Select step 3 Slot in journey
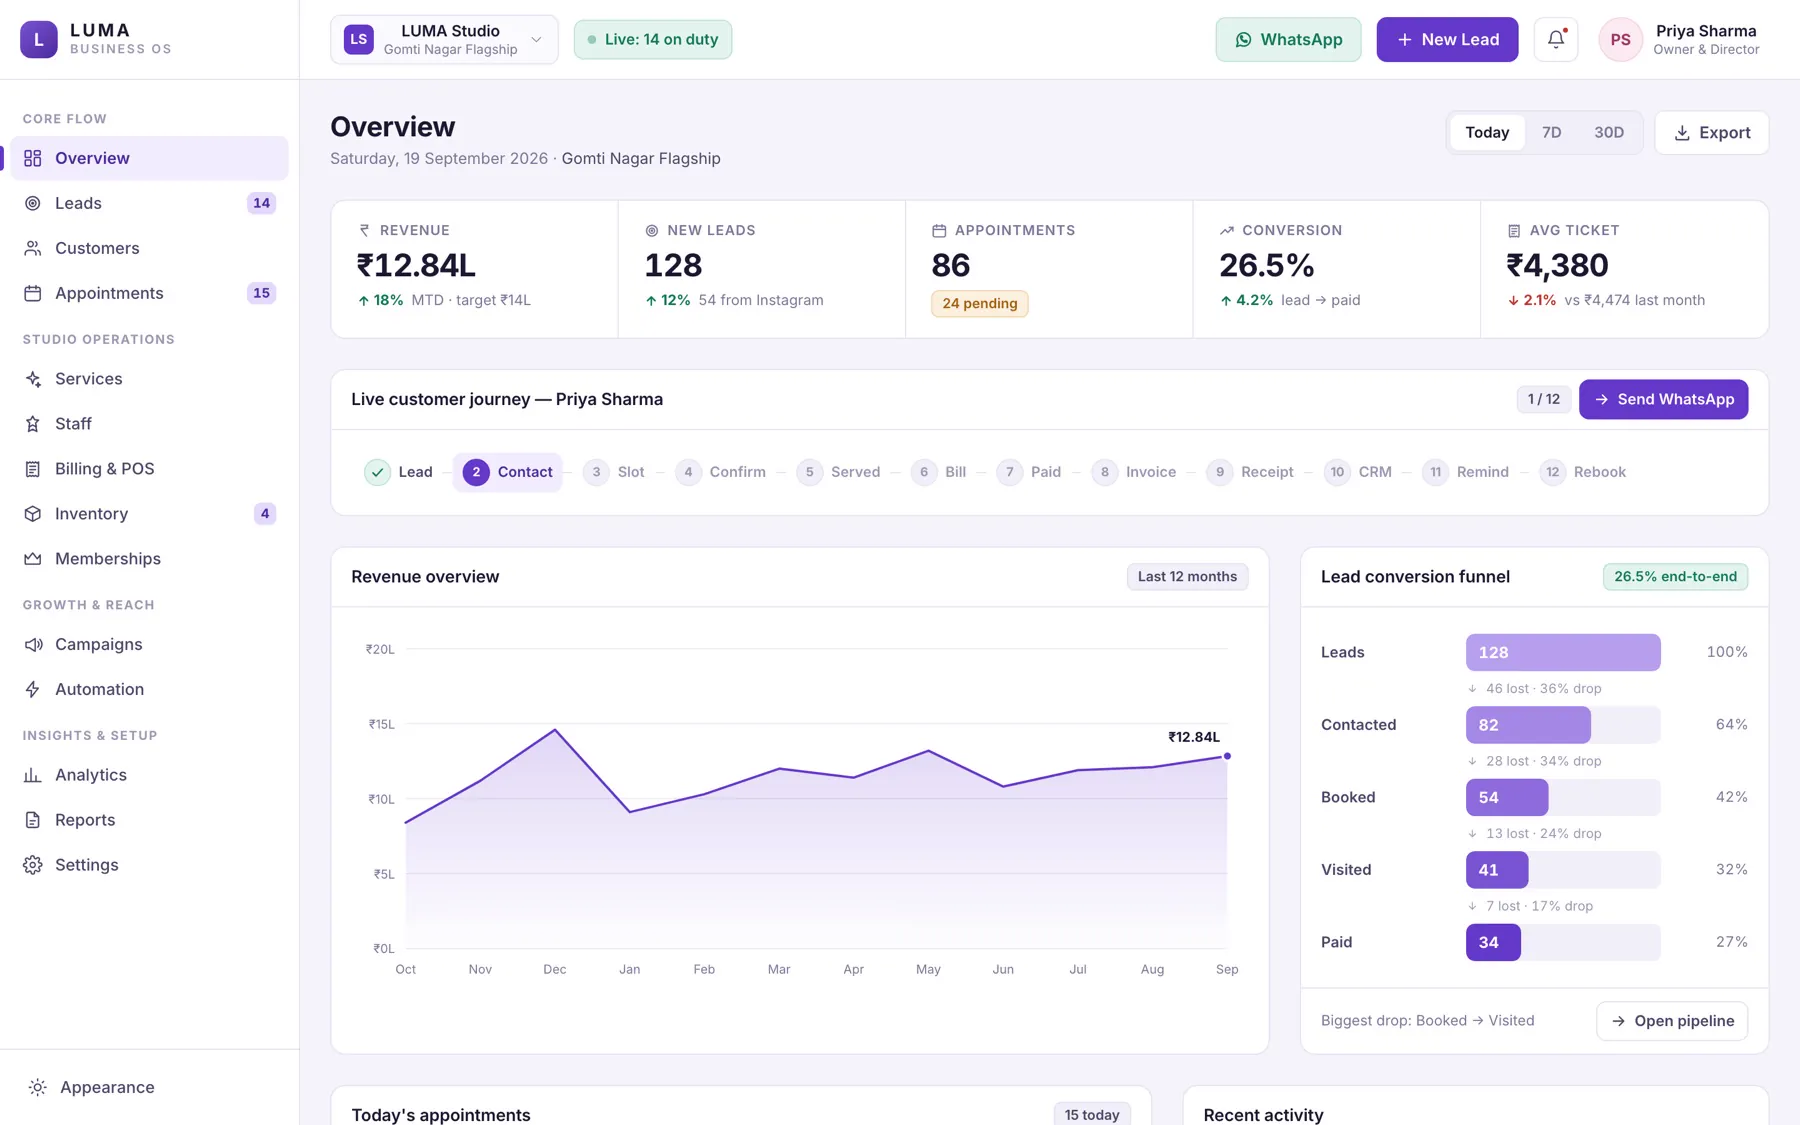This screenshot has width=1800, height=1125. point(615,472)
